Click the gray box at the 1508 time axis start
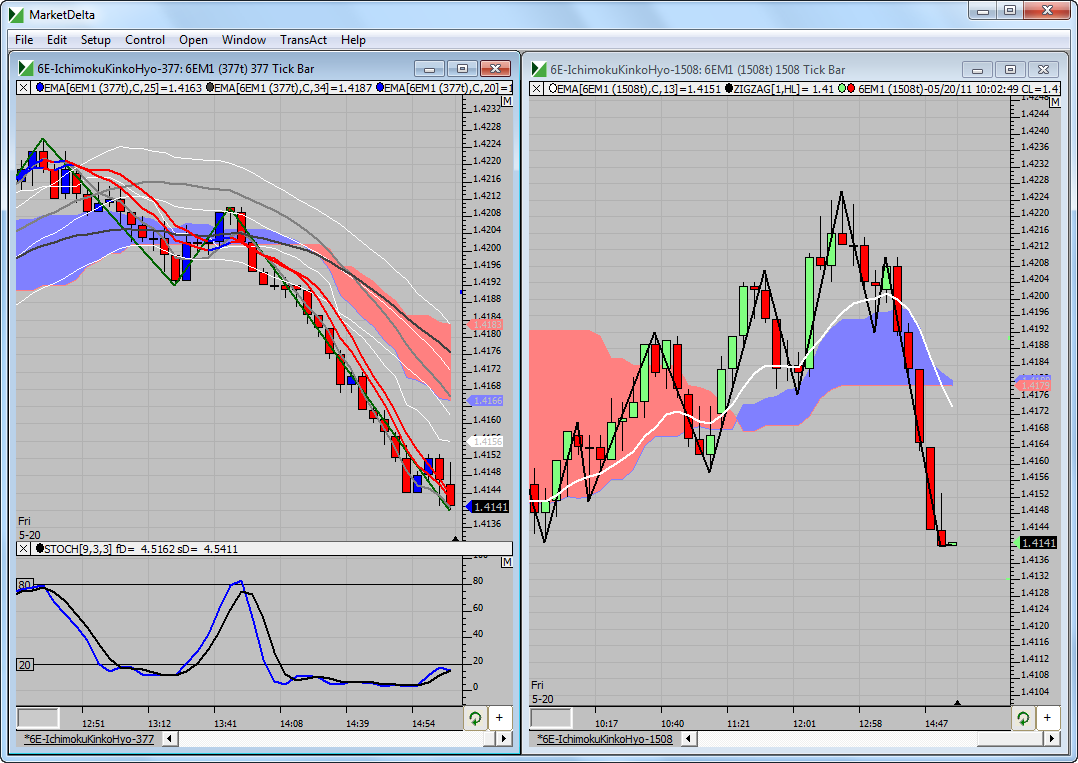This screenshot has height=763, width=1078. point(551,718)
